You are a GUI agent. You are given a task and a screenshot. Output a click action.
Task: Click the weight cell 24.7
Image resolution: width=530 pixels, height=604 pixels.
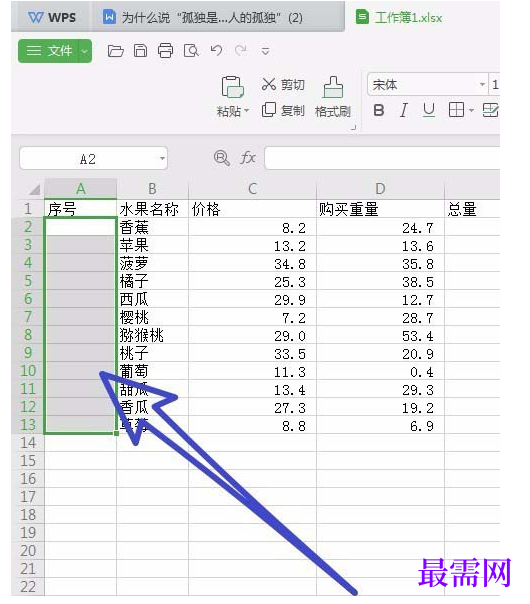pyautogui.click(x=380, y=227)
